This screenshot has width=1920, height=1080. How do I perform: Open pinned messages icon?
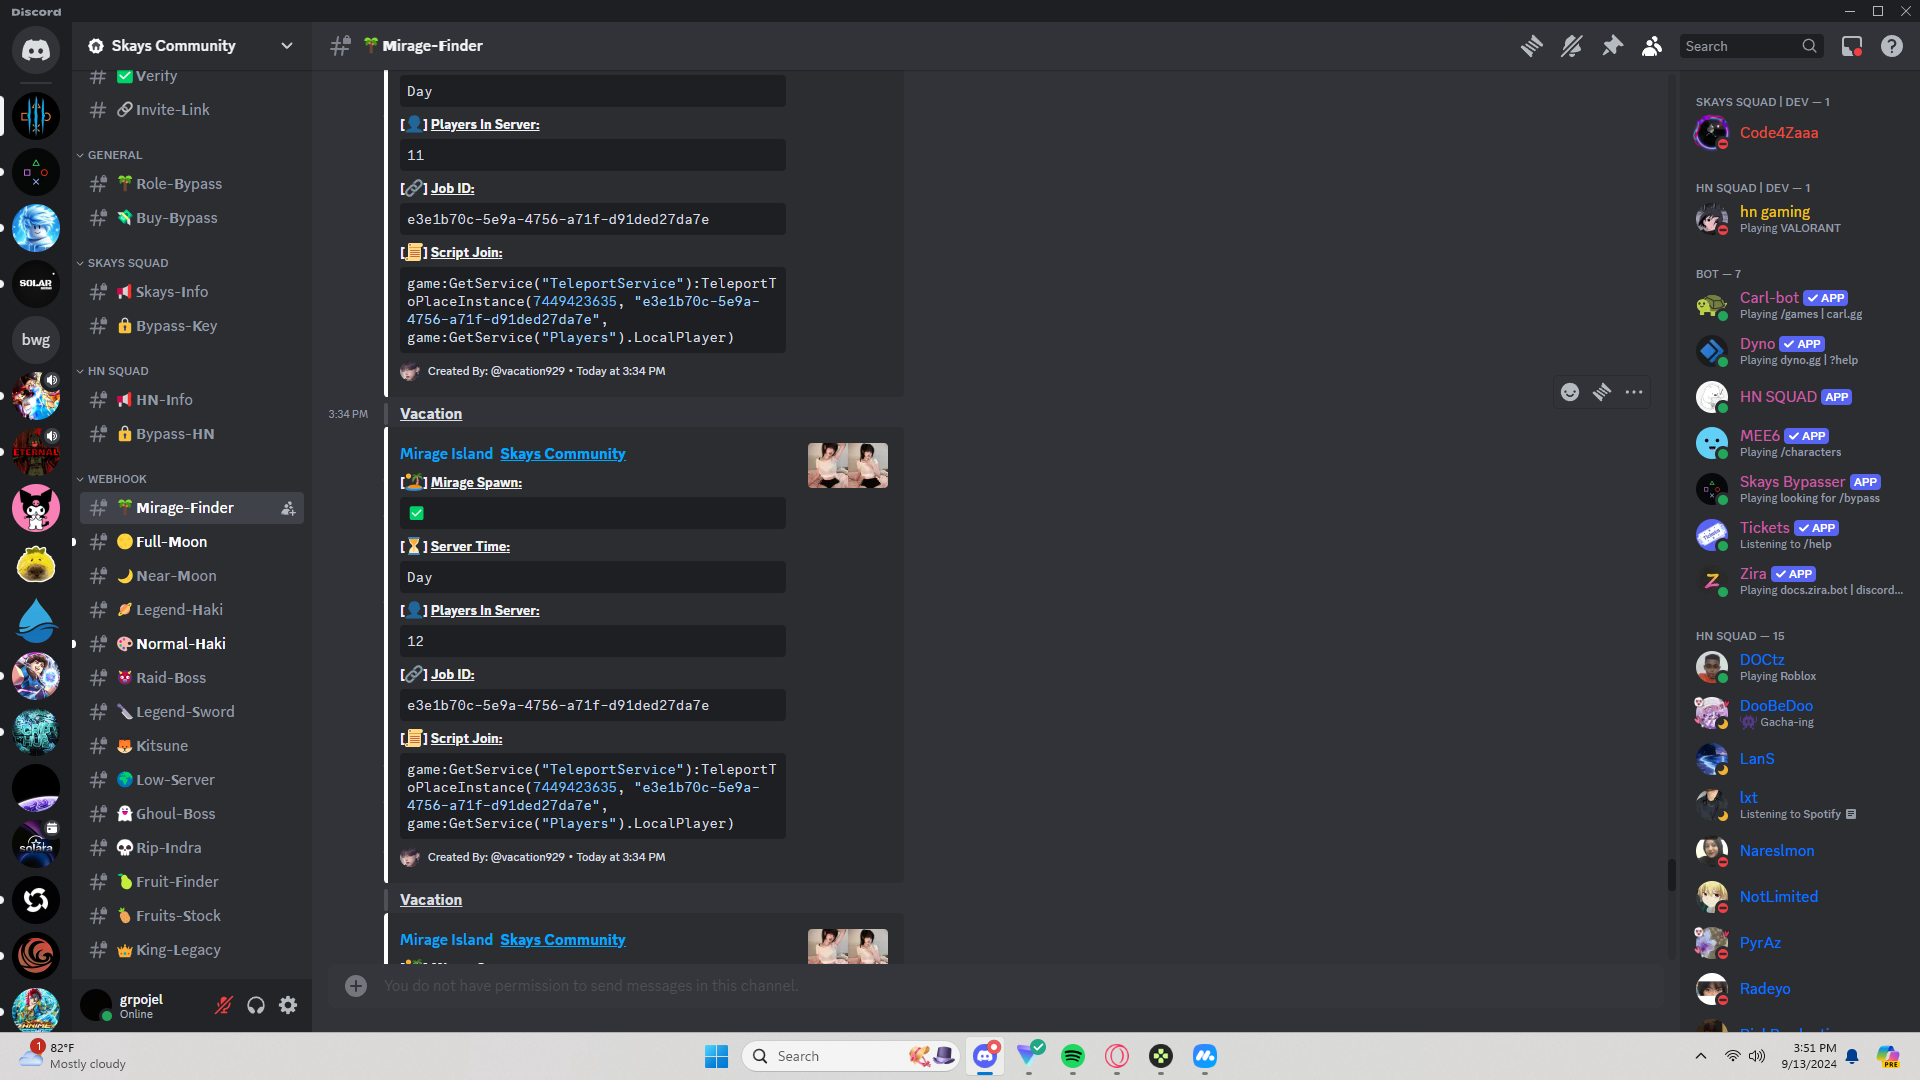[1612, 46]
